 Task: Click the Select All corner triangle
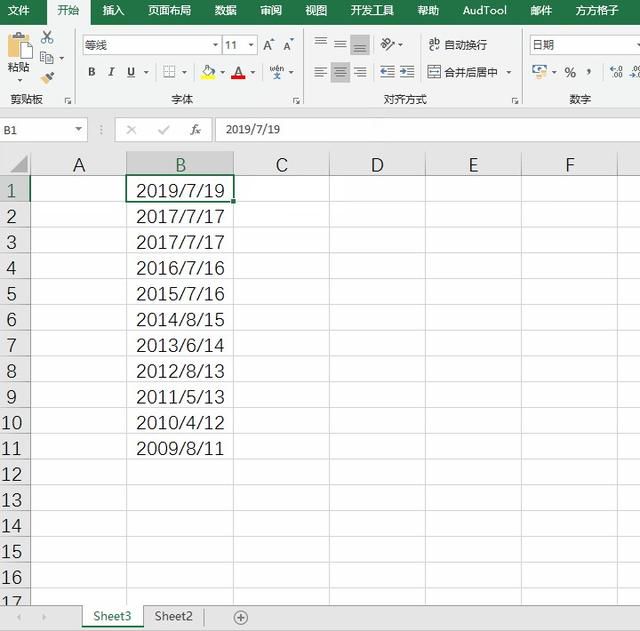point(19,164)
